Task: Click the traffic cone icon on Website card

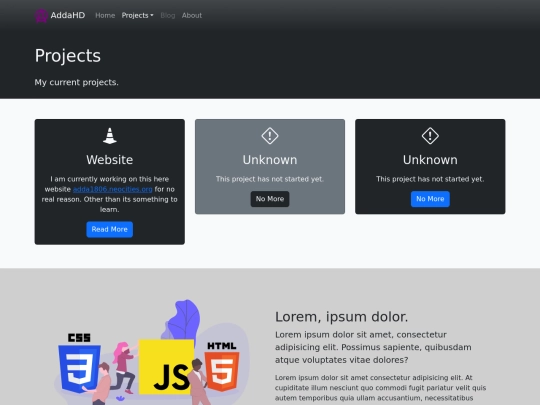Action: click(110, 136)
